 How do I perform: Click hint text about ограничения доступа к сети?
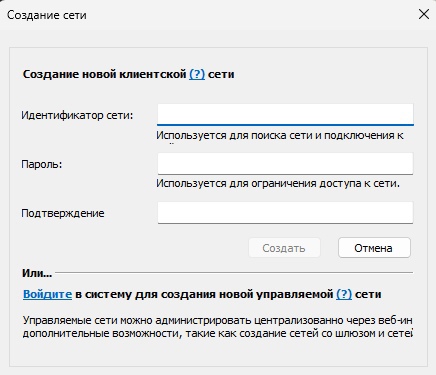pos(278,184)
